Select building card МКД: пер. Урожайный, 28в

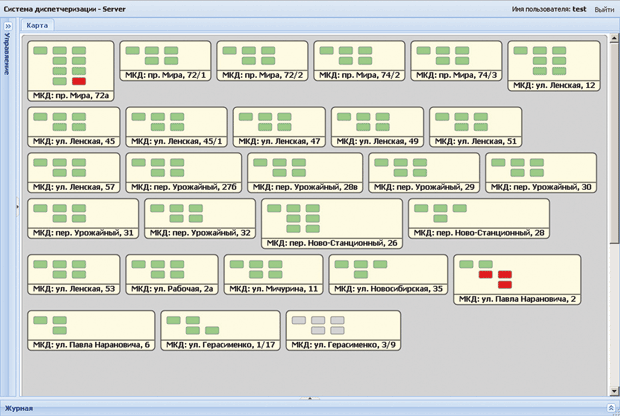click(305, 173)
